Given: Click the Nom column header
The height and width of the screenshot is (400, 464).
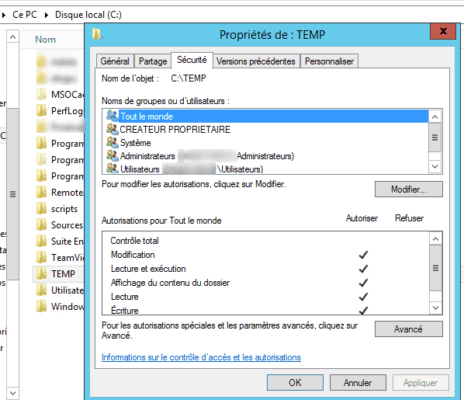Looking at the screenshot, I should [x=45, y=40].
